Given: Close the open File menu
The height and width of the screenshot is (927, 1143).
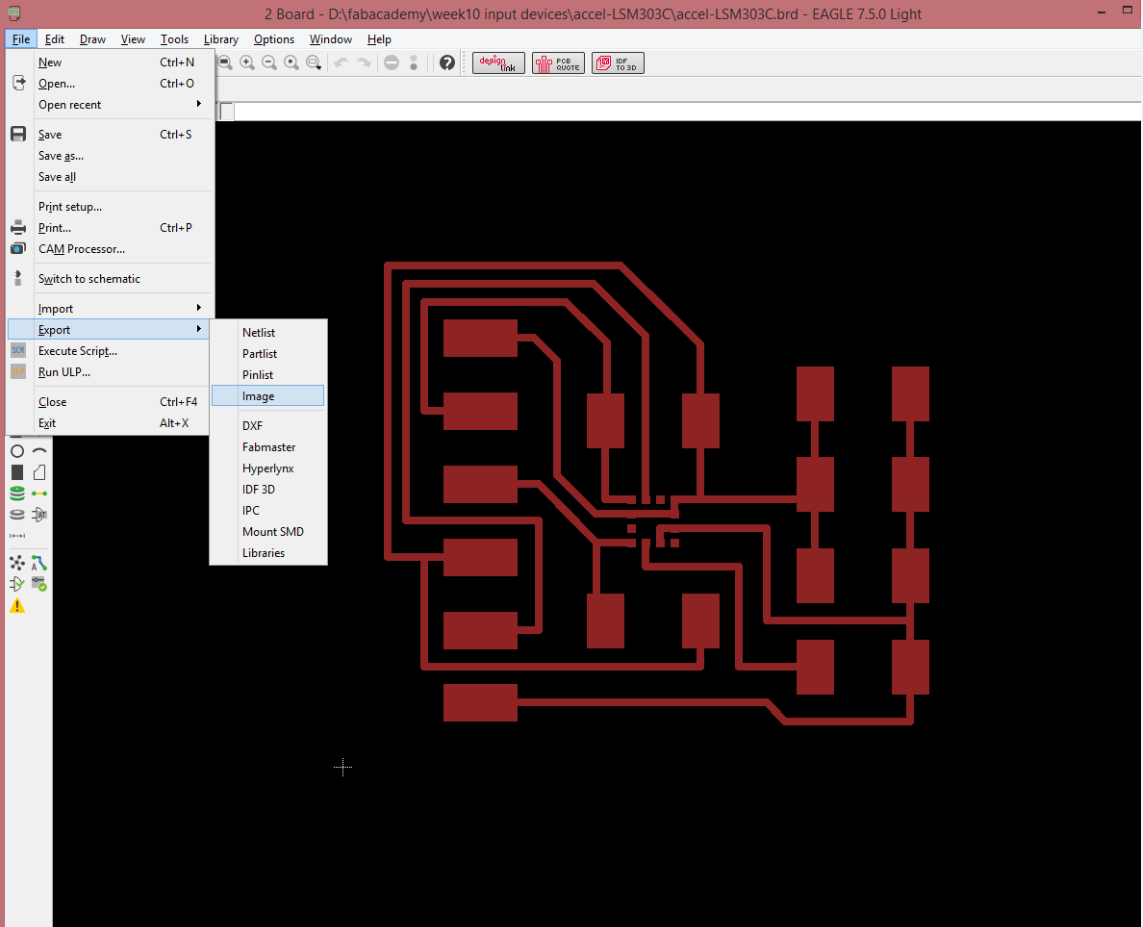Looking at the screenshot, I should point(20,39).
